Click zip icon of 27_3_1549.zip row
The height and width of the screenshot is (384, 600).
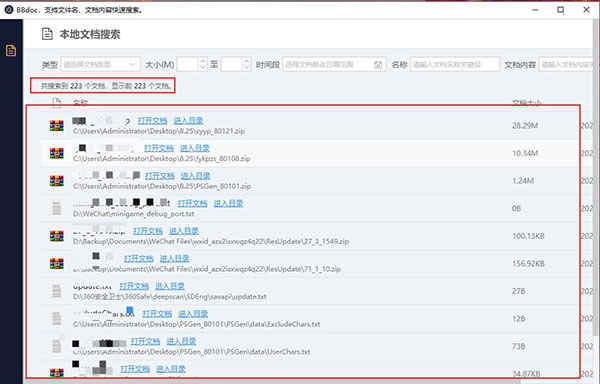(57, 236)
